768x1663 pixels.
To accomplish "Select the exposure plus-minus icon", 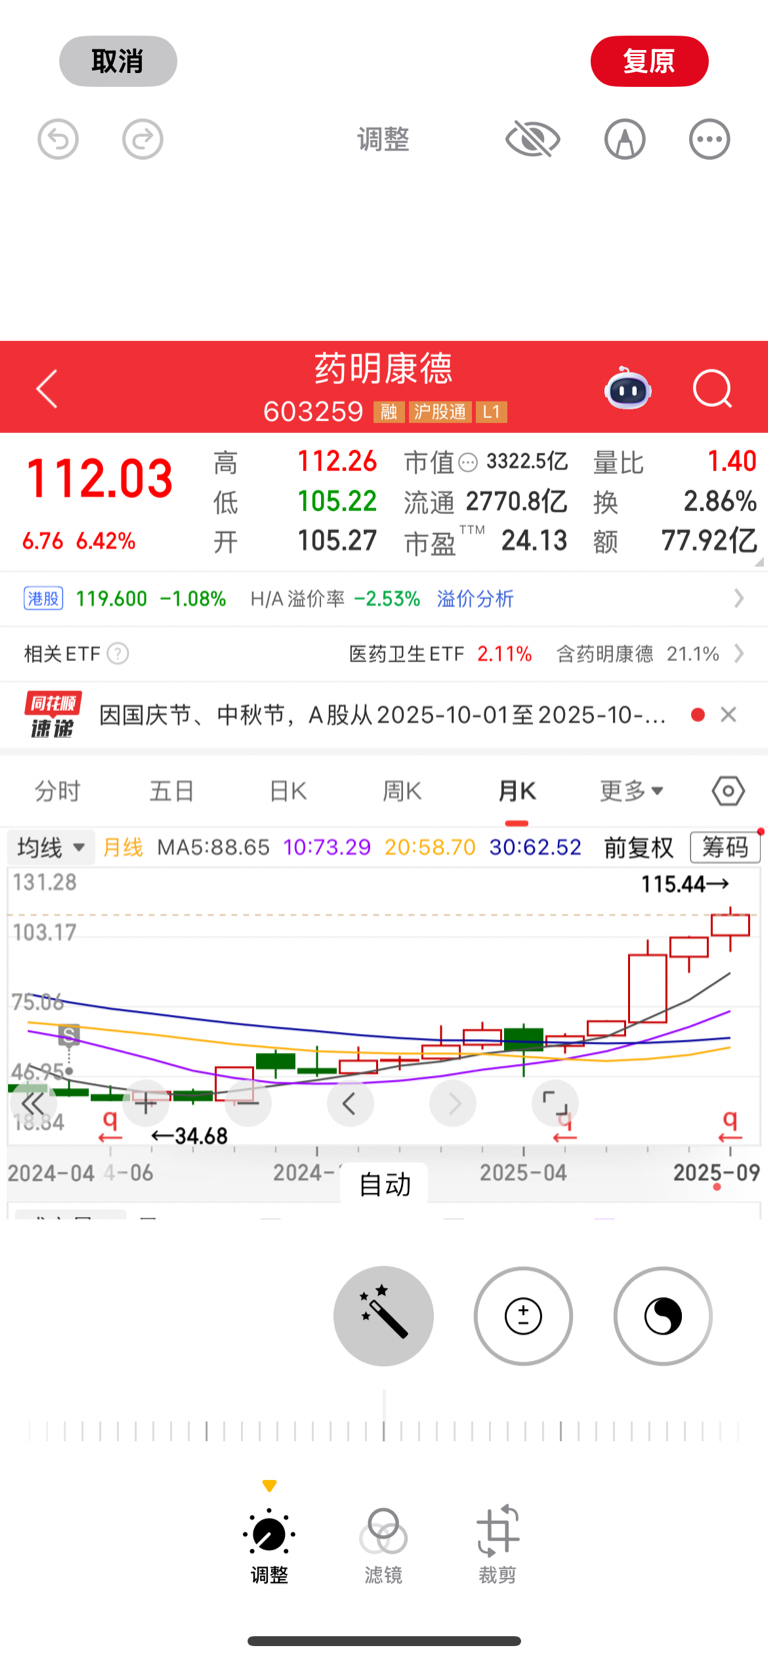I will 523,1316.
